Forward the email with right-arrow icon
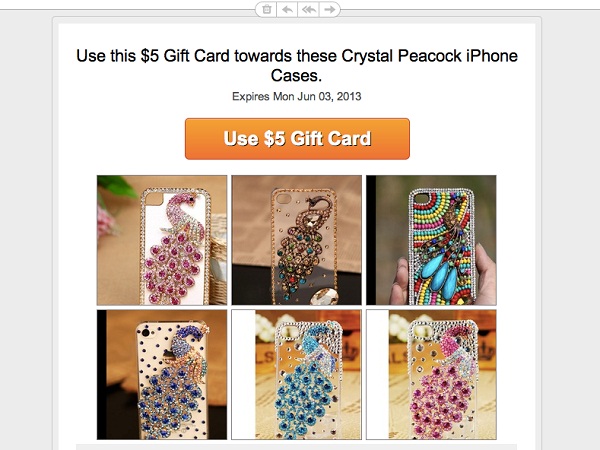Viewport: 600px width, 450px height. point(329,9)
